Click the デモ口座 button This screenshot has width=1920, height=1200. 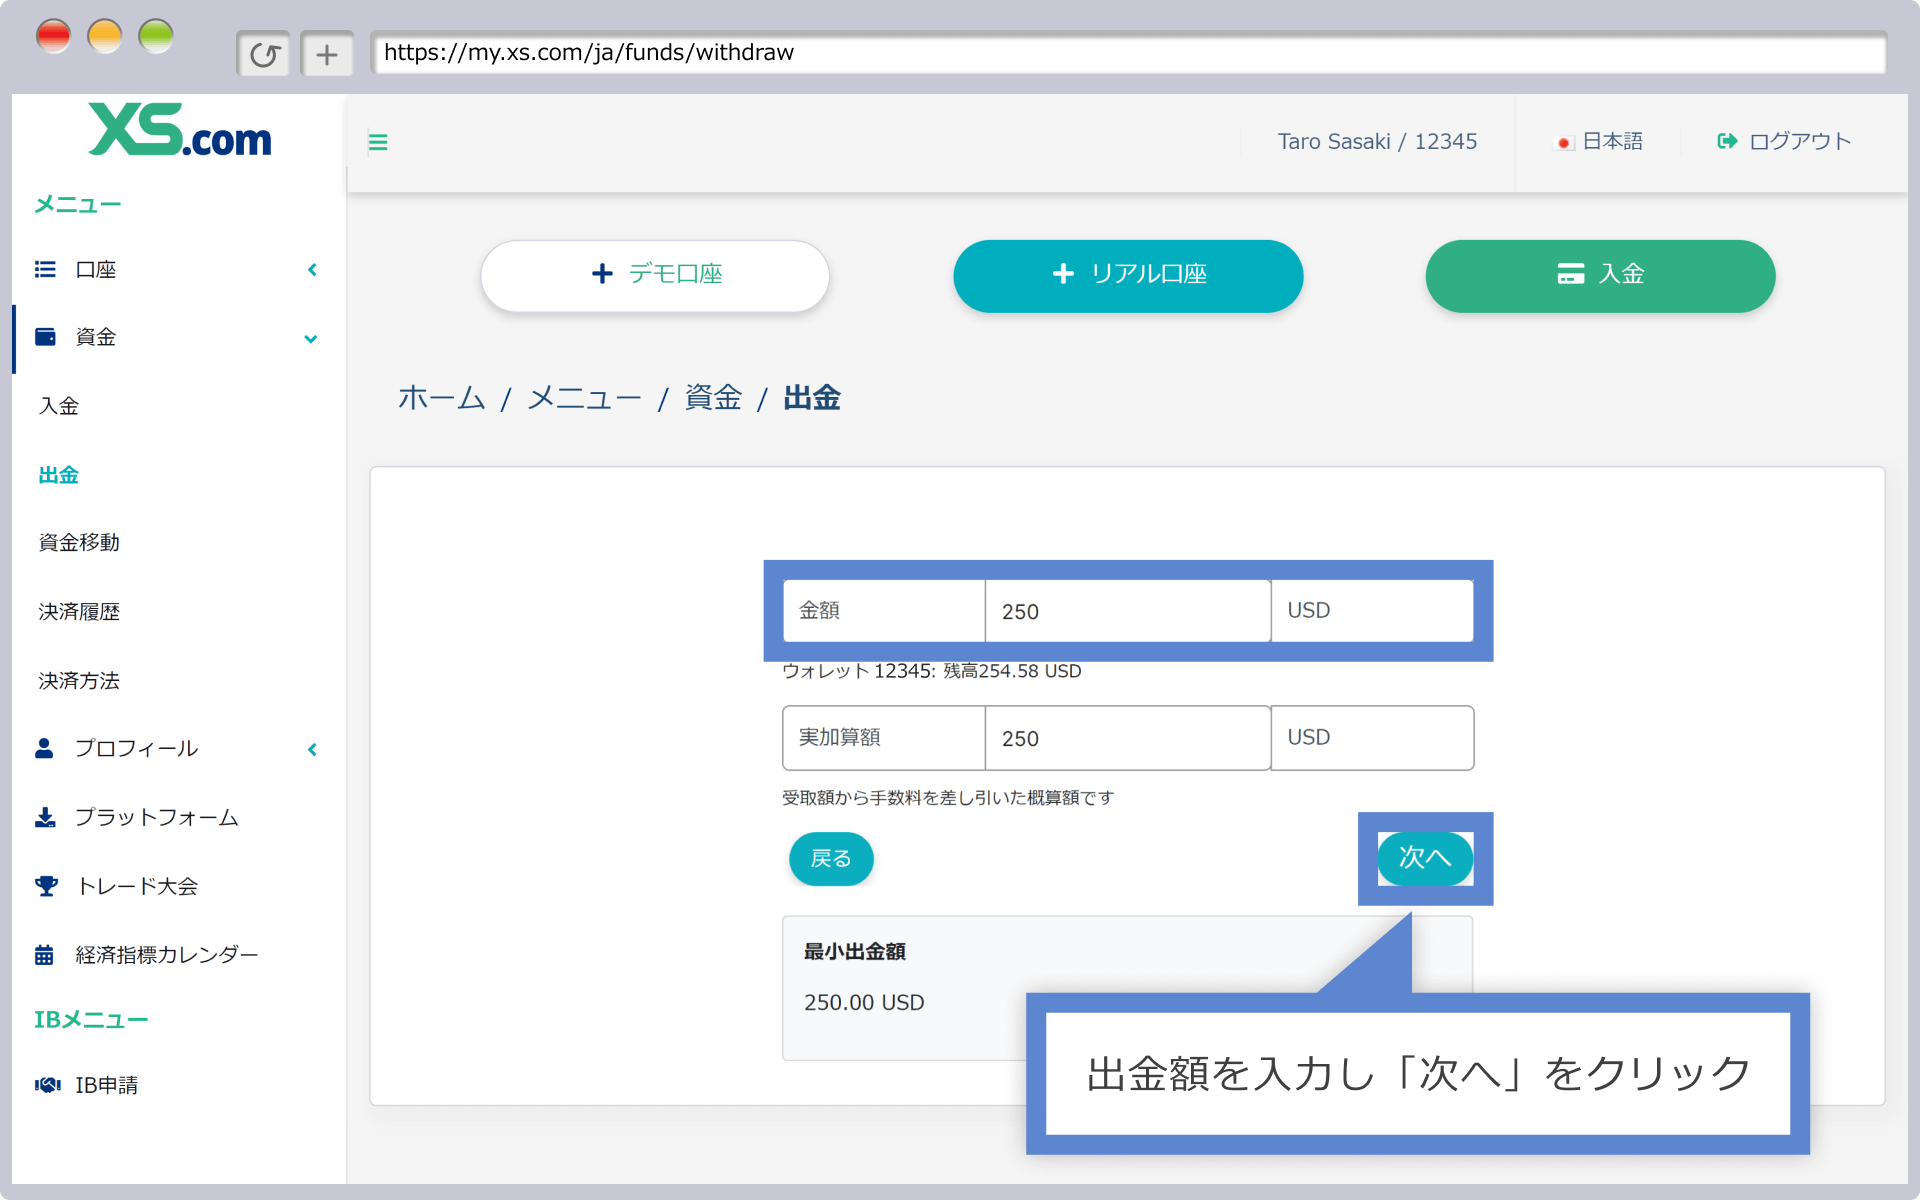point(655,275)
